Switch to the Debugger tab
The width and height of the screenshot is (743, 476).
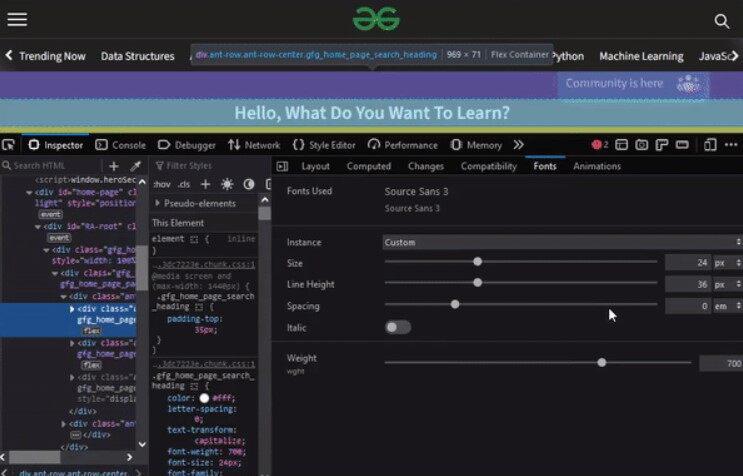tap(186, 145)
